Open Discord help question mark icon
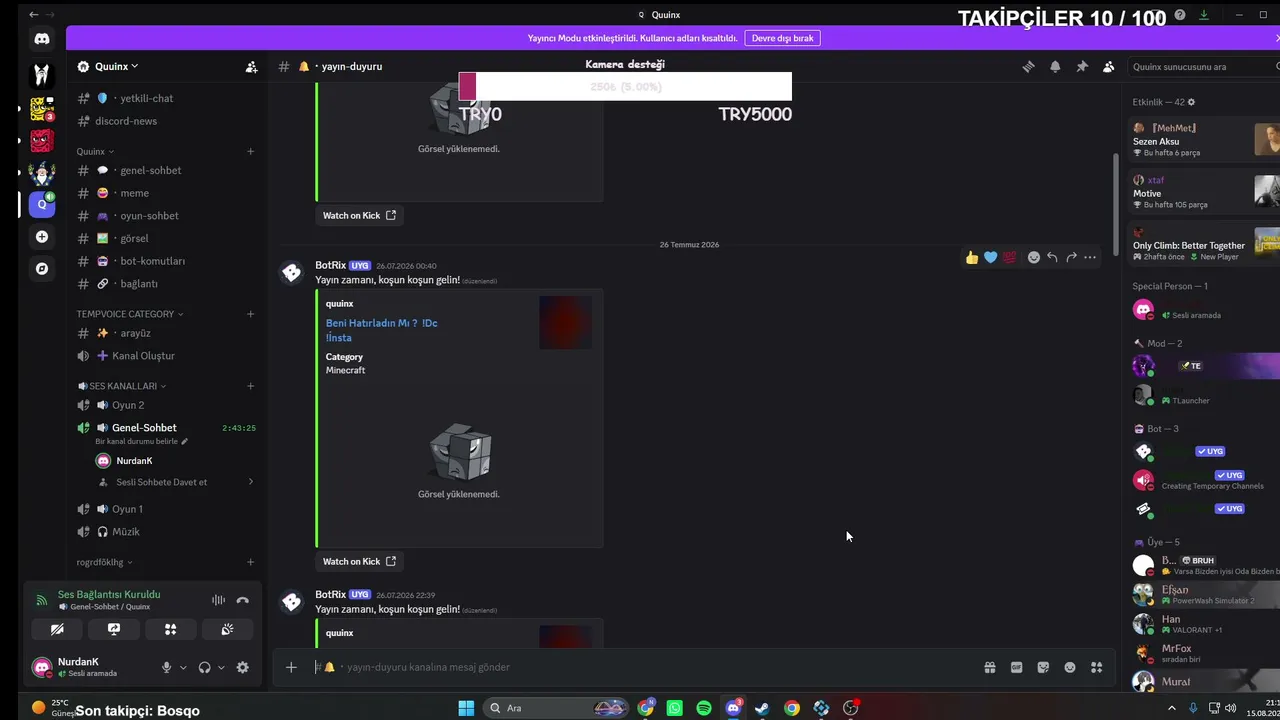 tap(1180, 15)
